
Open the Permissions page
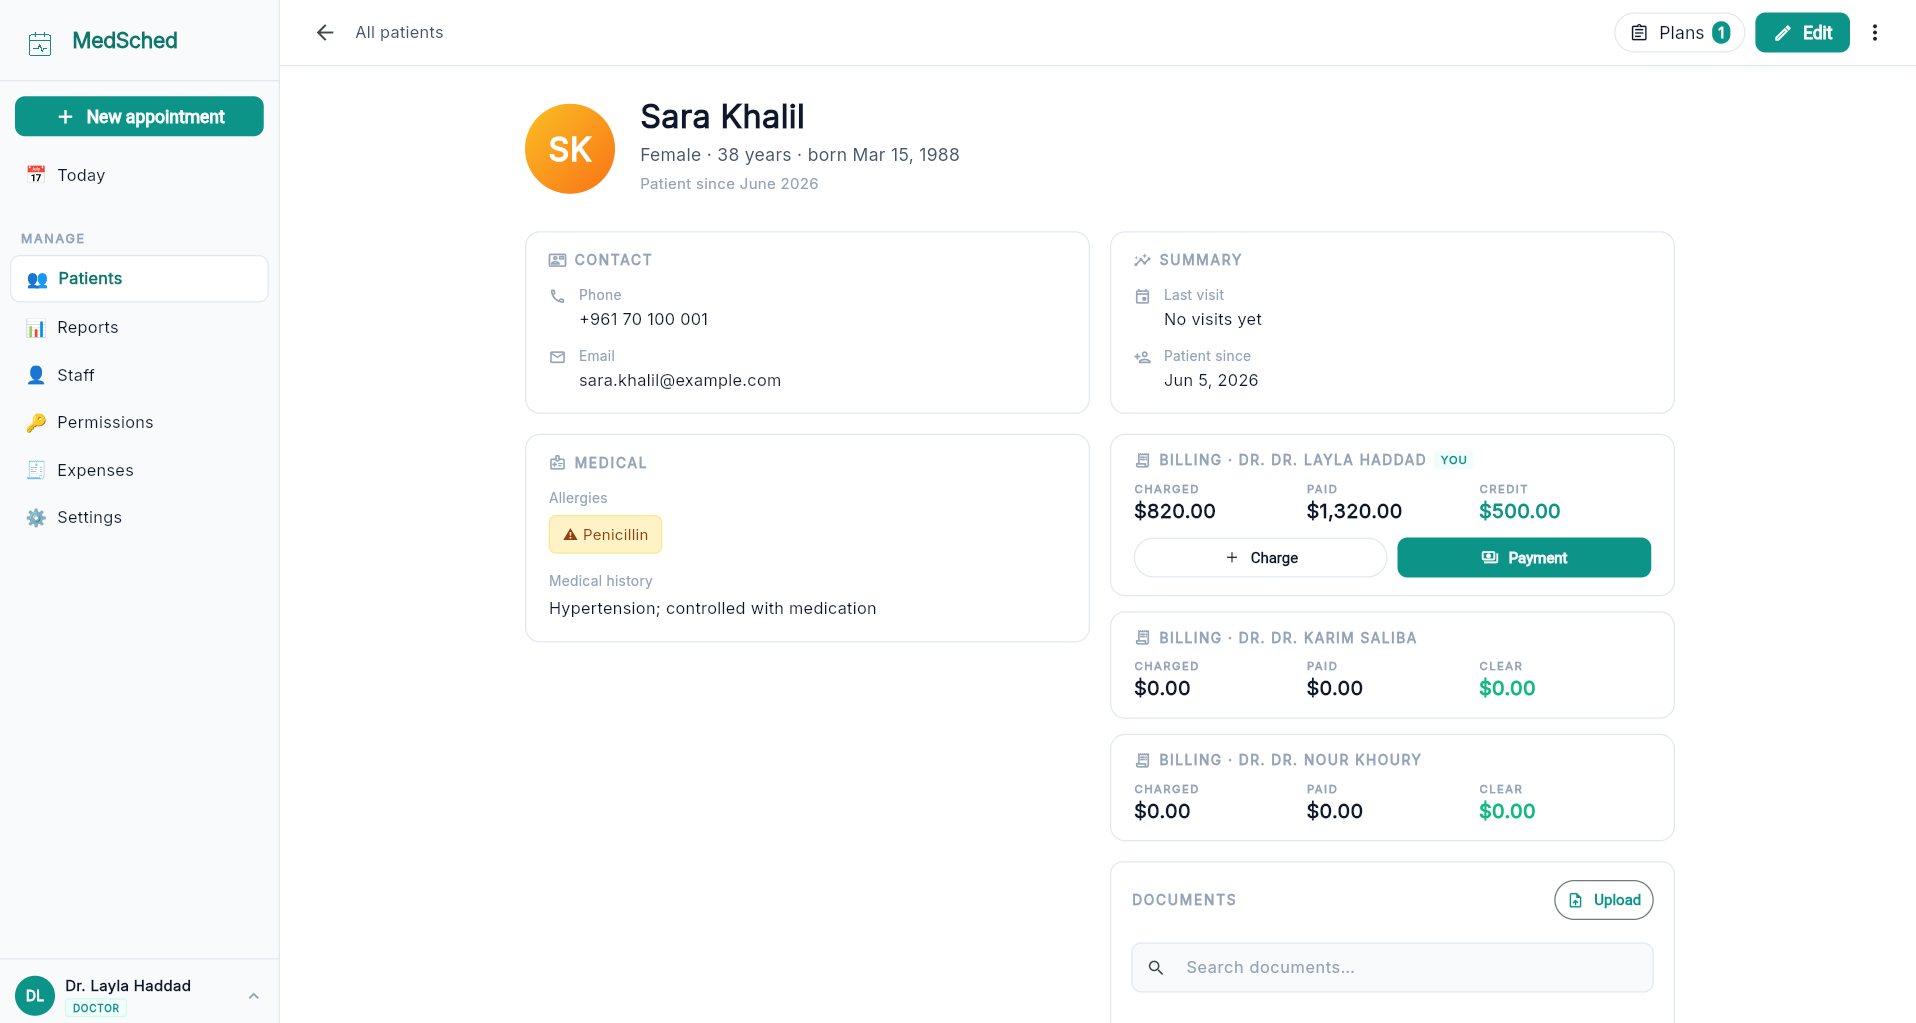tap(139, 422)
